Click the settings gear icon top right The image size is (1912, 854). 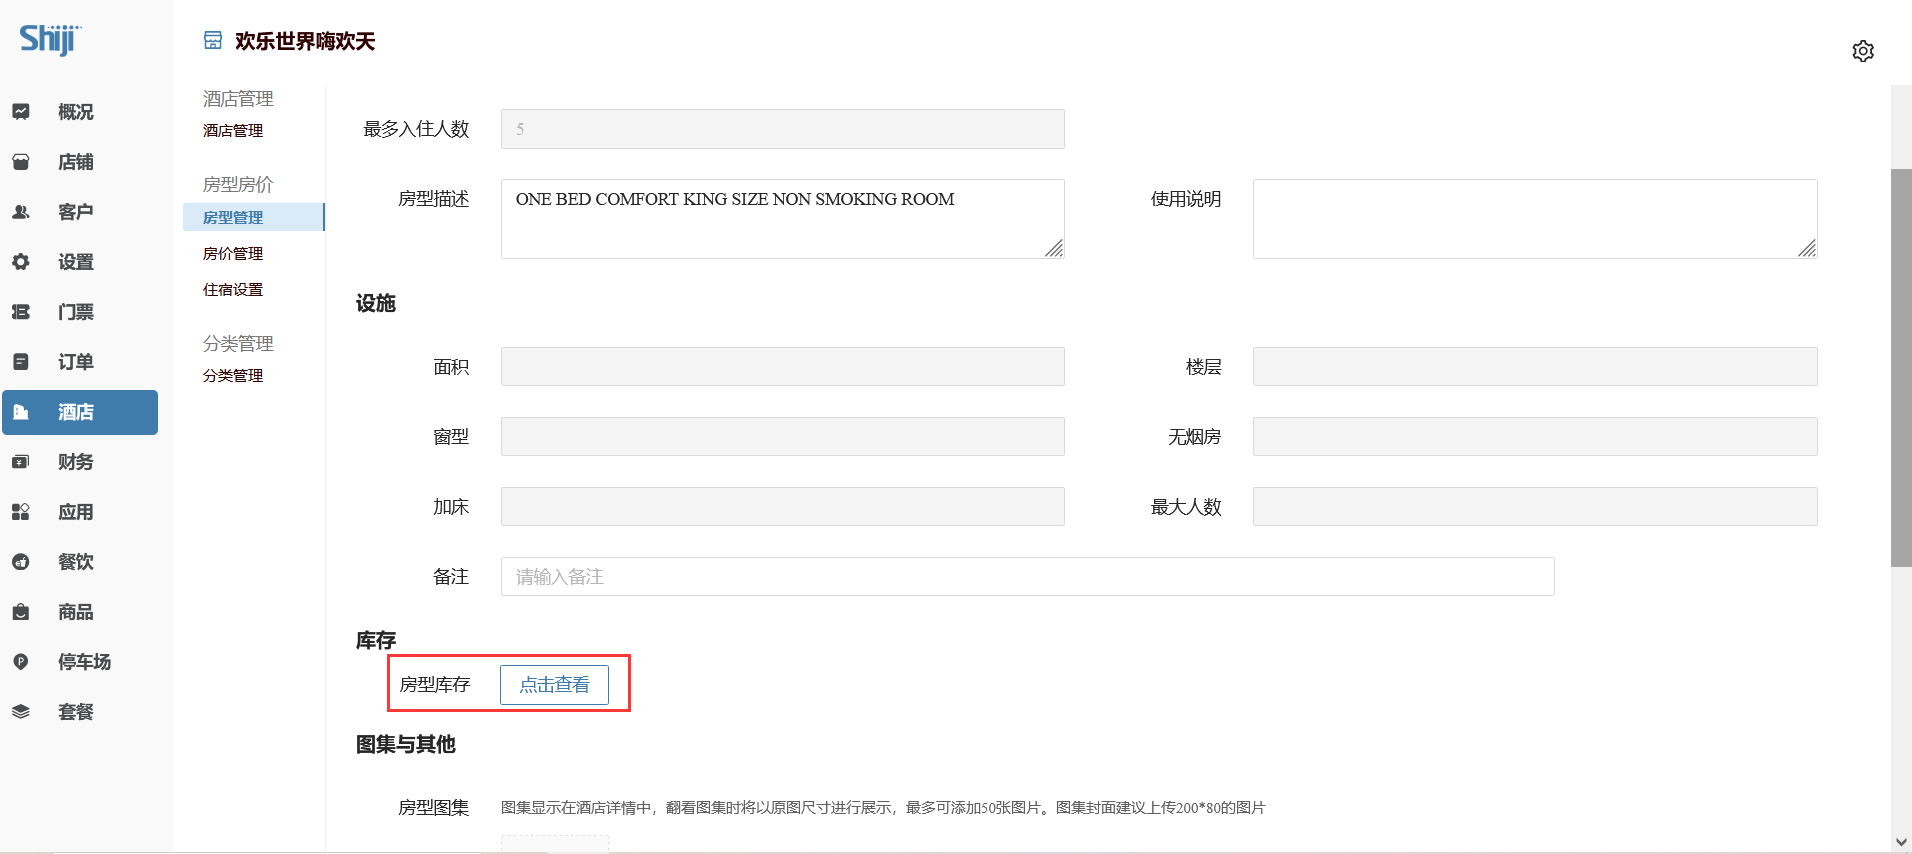pos(1862,51)
